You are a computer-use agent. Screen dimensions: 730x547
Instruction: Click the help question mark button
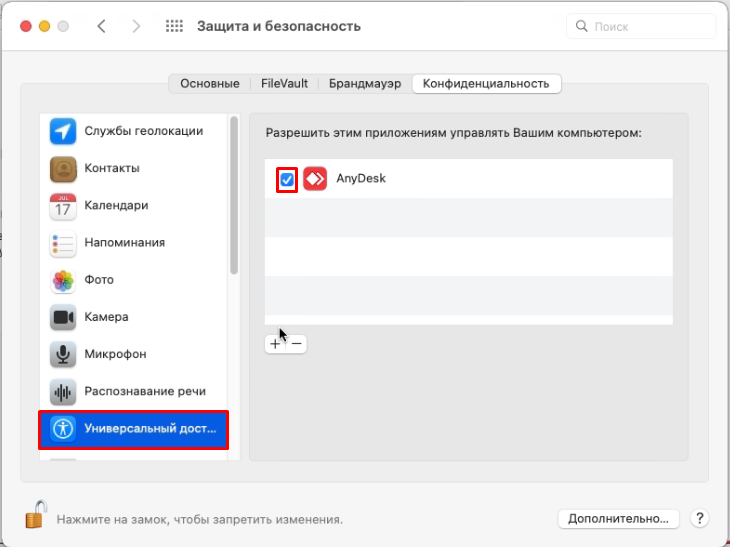click(699, 519)
